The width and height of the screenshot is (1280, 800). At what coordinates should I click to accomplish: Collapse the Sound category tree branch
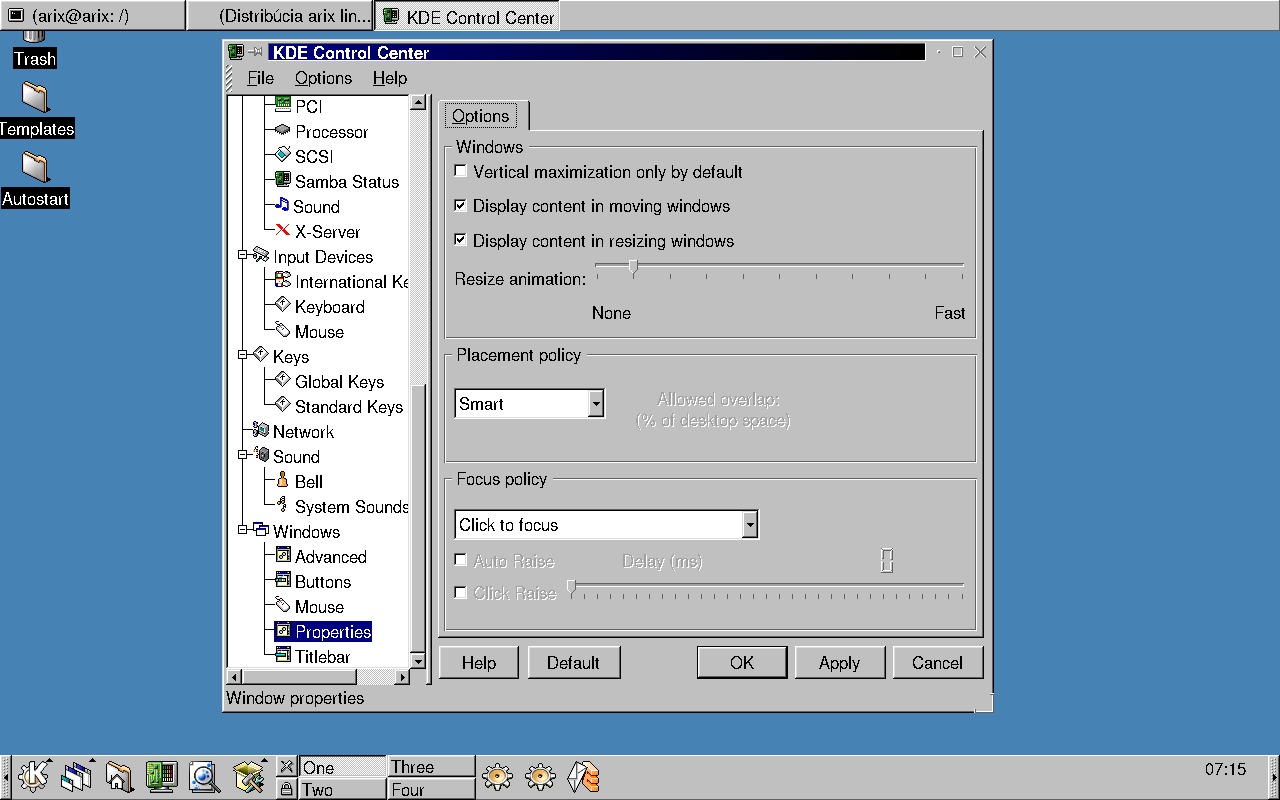(242, 456)
